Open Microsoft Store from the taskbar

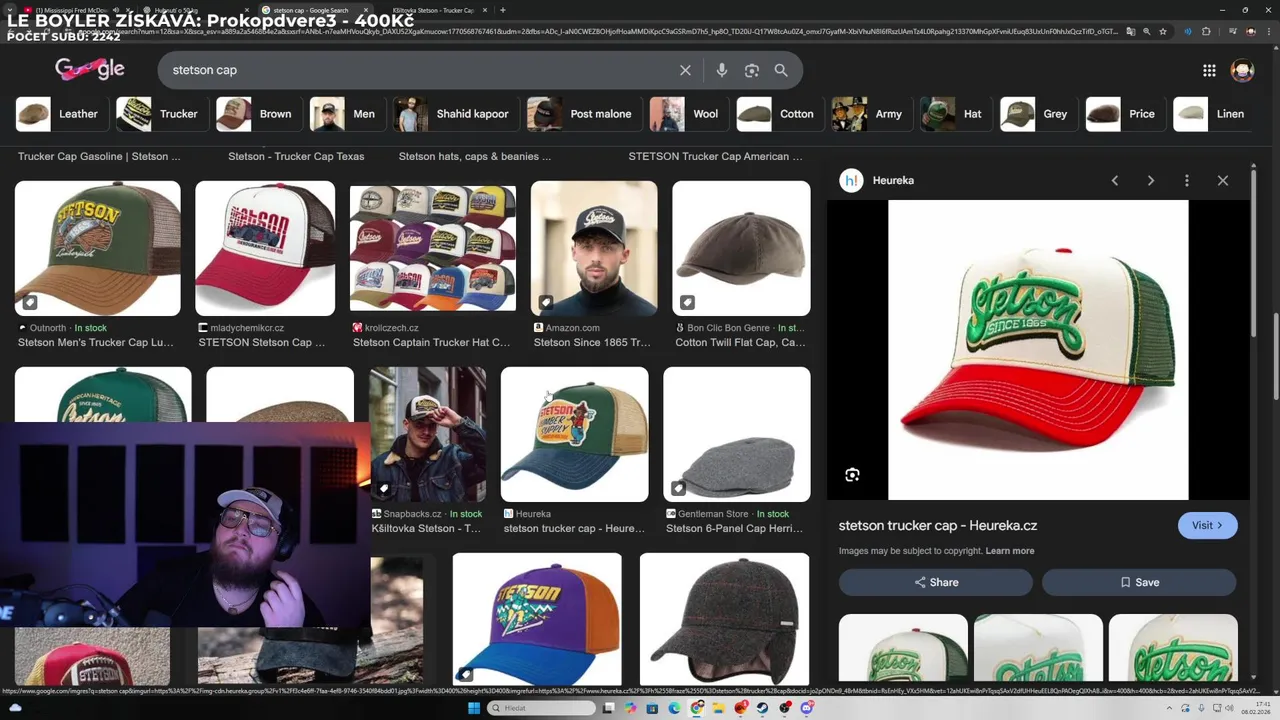(x=652, y=708)
